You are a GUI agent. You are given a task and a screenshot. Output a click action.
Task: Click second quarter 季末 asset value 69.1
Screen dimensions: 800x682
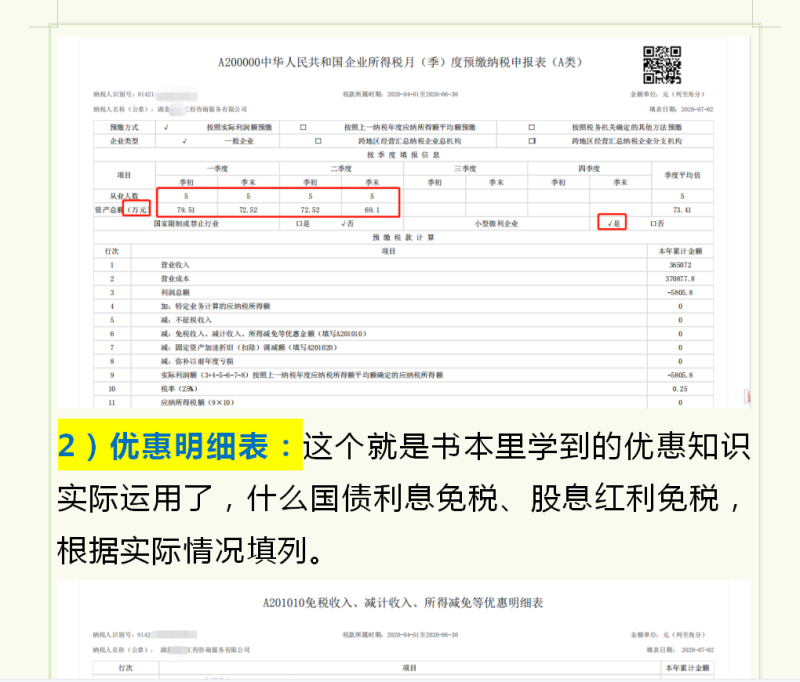click(x=371, y=210)
